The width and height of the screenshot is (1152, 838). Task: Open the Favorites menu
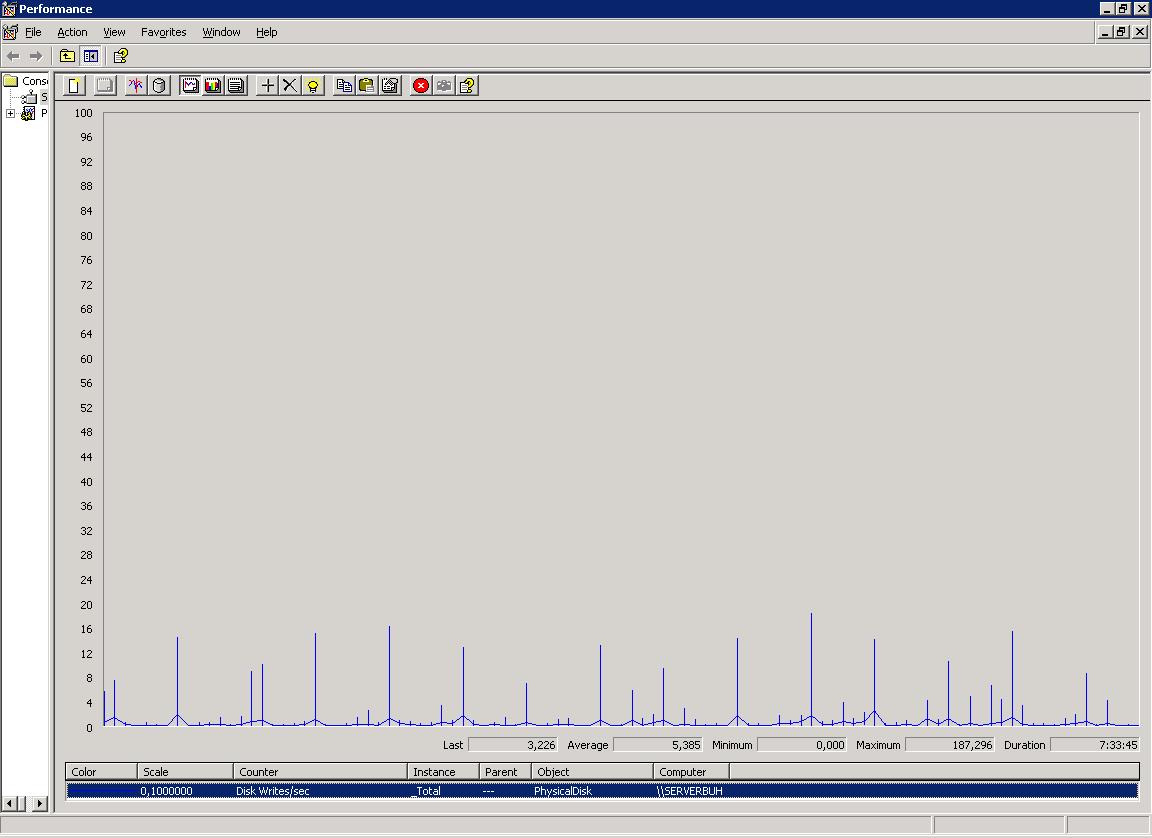[x=163, y=32]
